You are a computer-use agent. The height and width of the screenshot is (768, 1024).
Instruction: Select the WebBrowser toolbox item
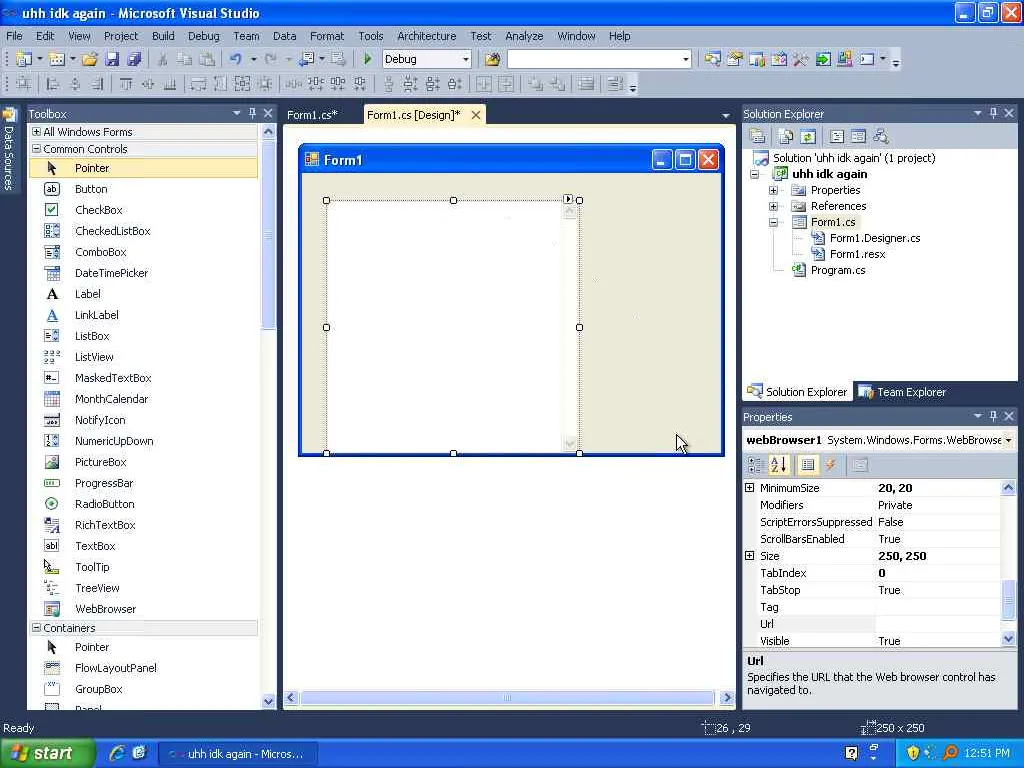[105, 609]
